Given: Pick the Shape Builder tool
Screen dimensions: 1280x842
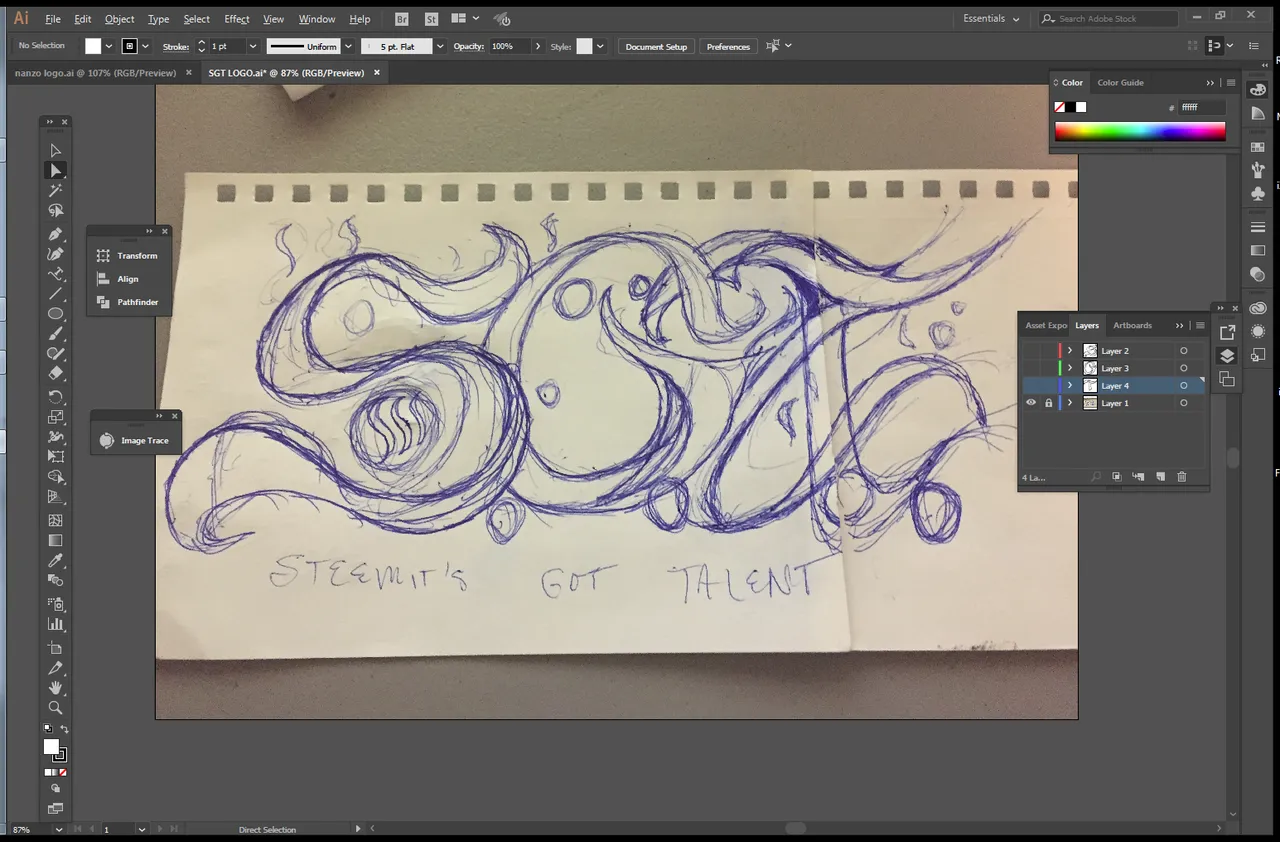Looking at the screenshot, I should [56, 477].
